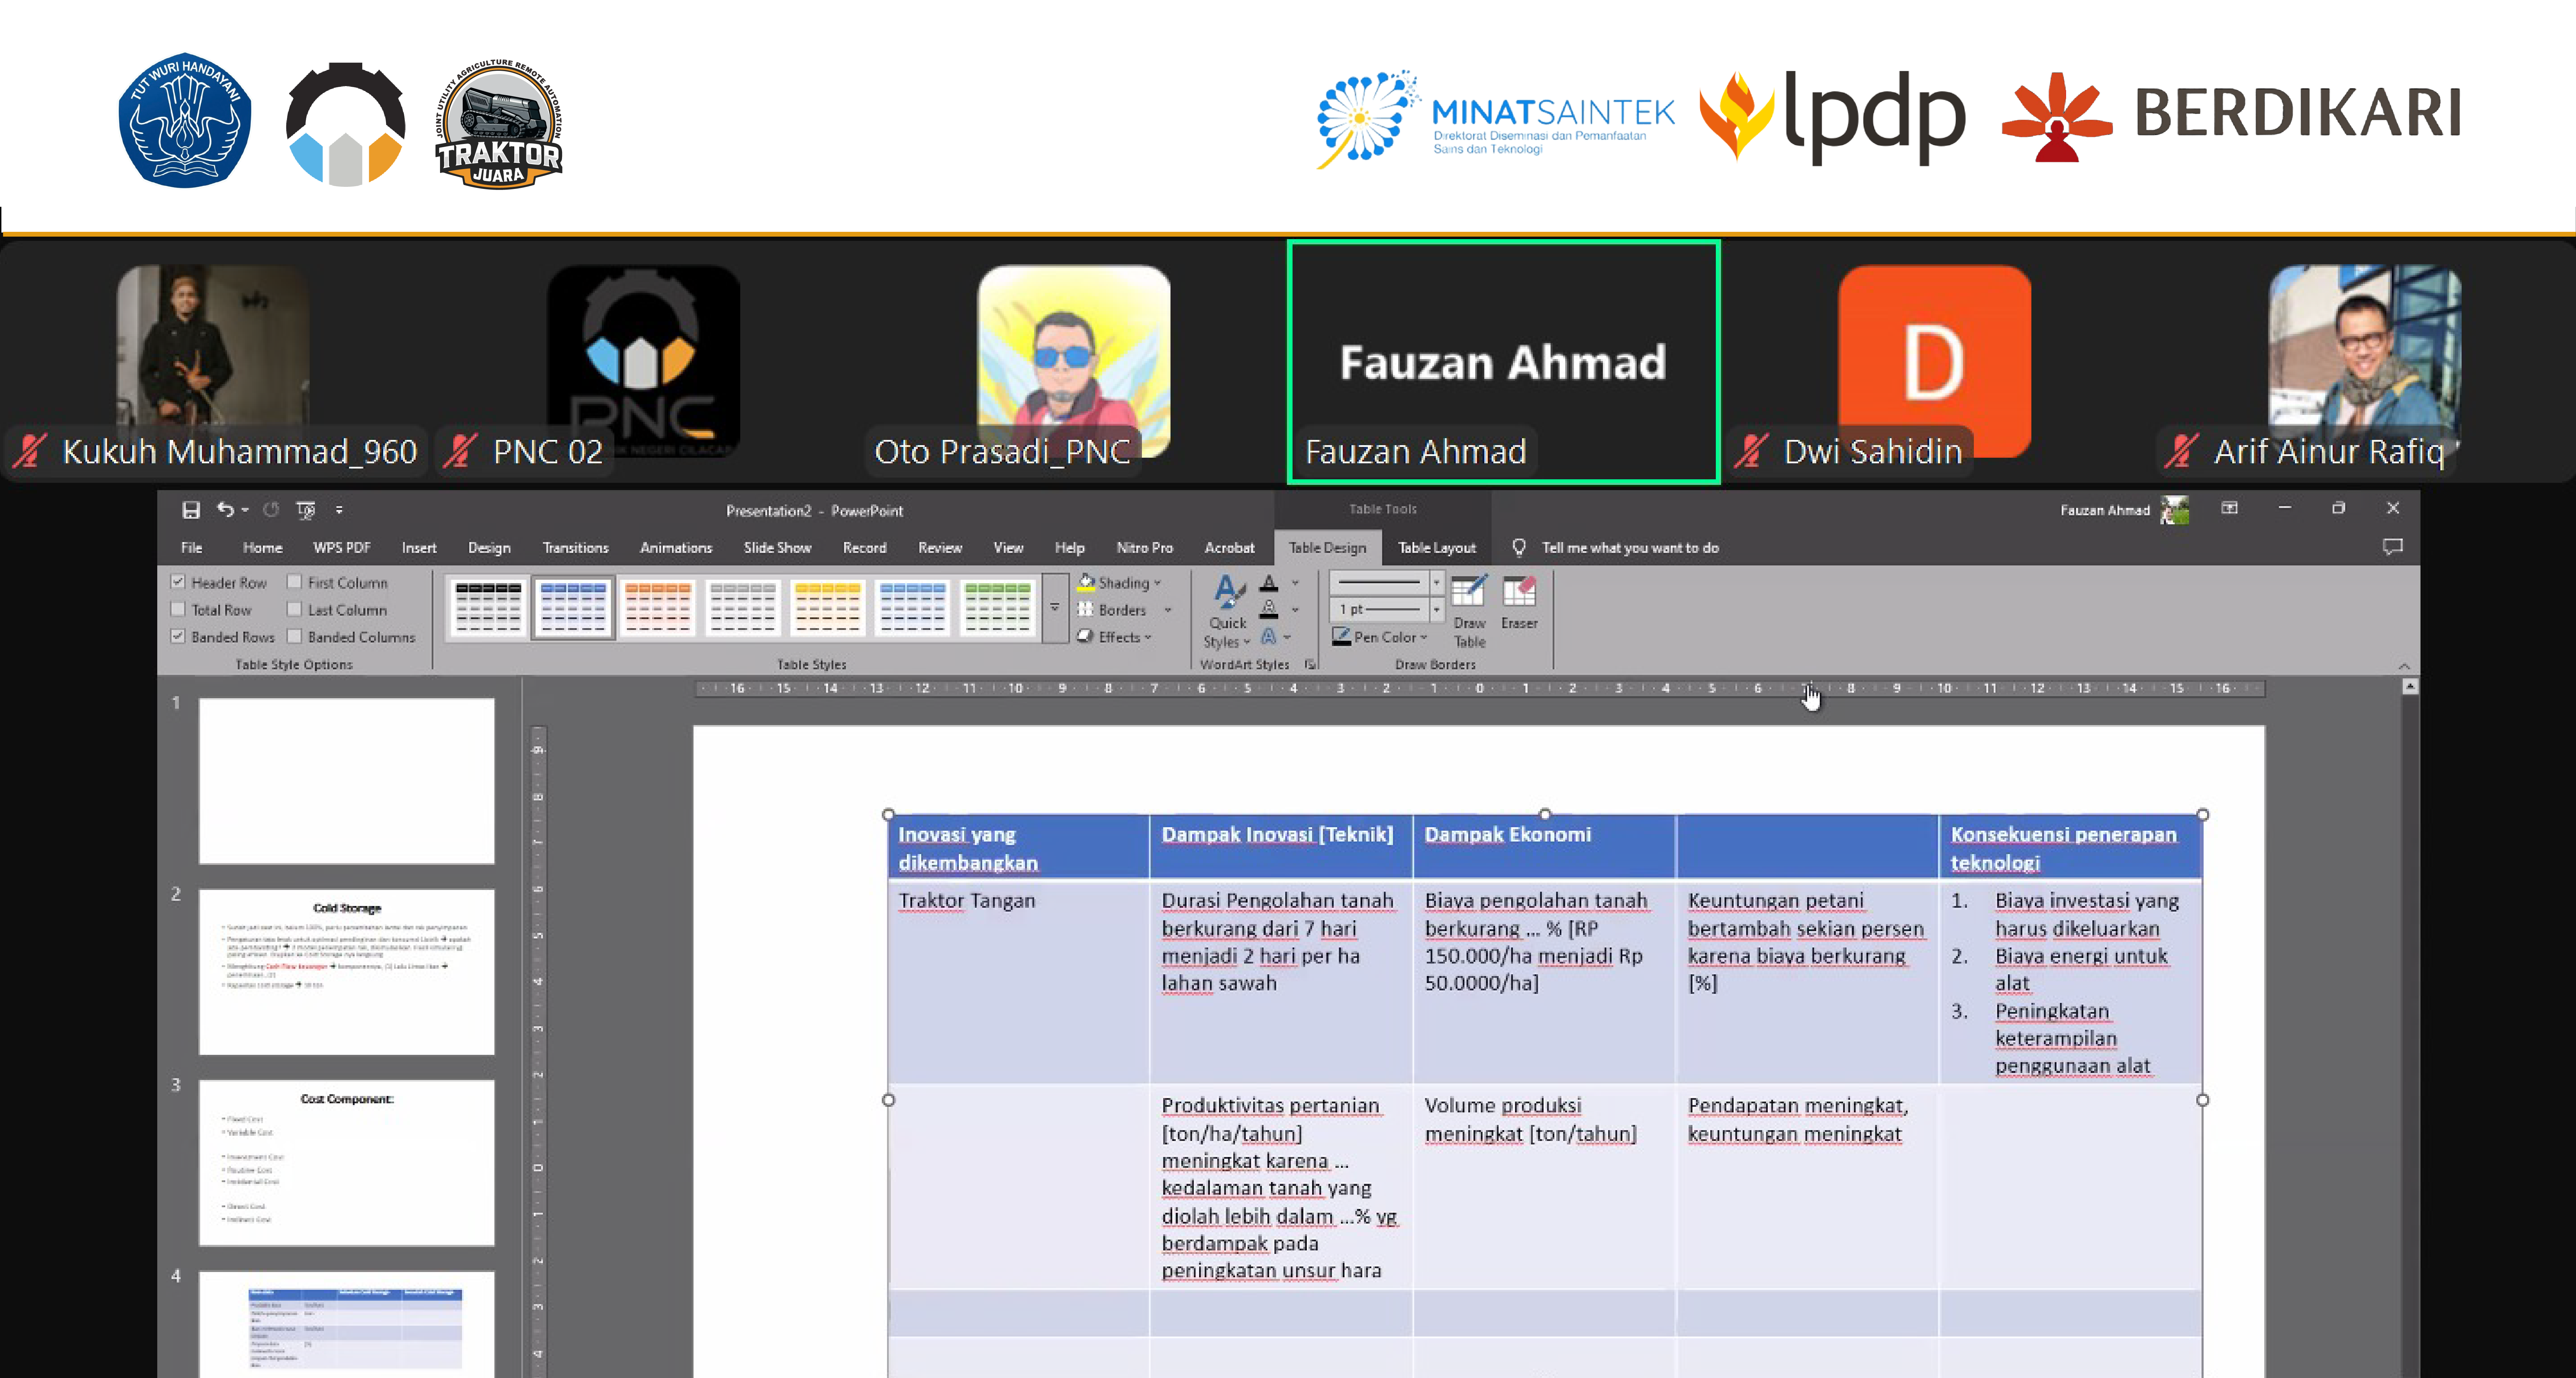This screenshot has width=2576, height=1378.
Task: Select the Cold Storage slide thumbnail
Action: click(x=346, y=971)
